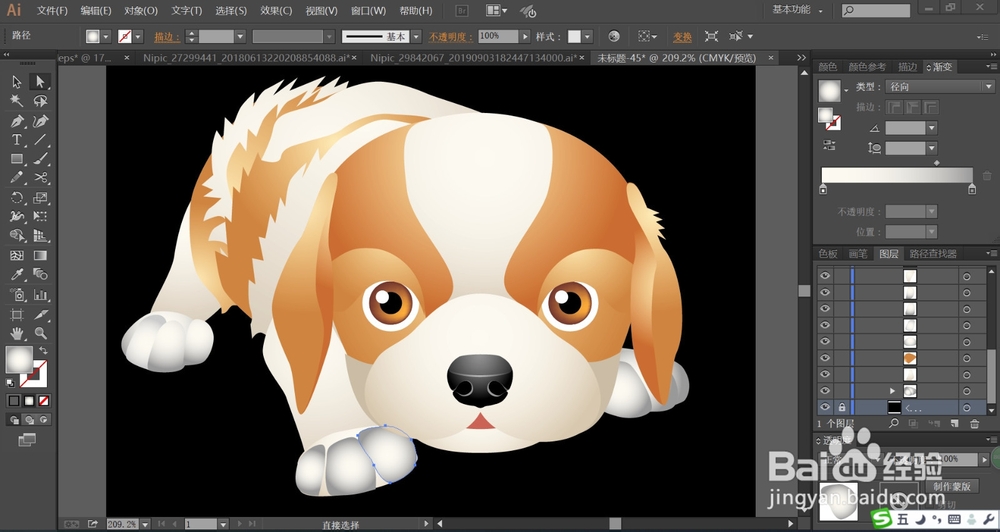1000x532 pixels.
Task: Select the Magic Wand tool
Action: [x=17, y=101]
